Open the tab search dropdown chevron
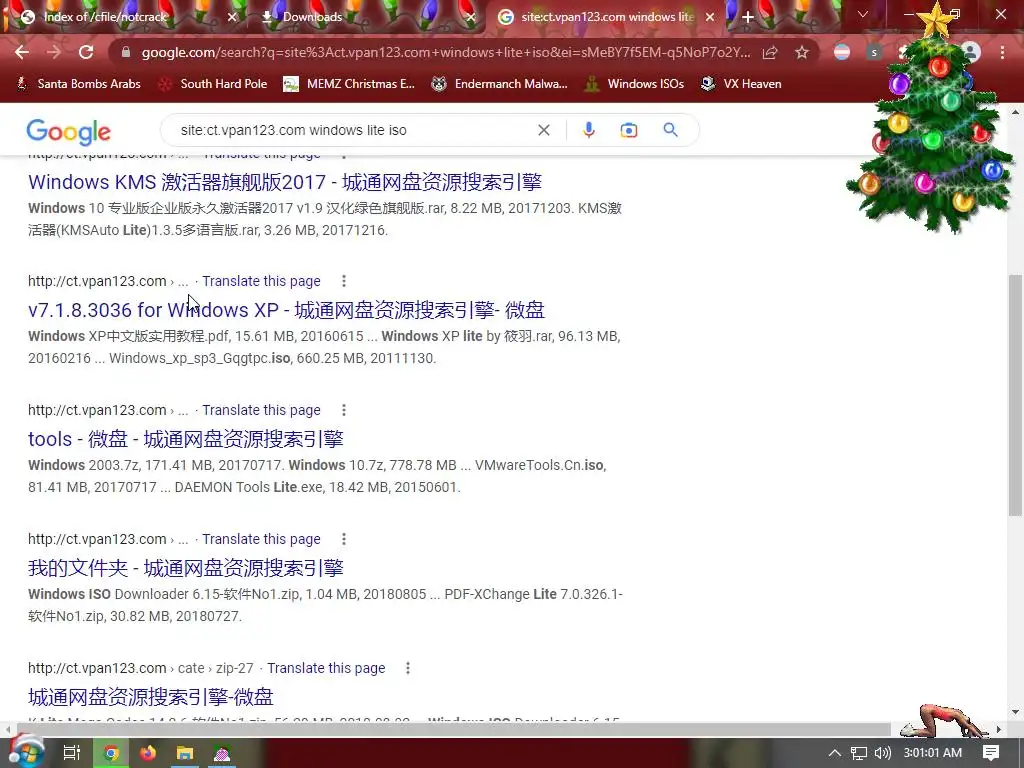Screen dimensions: 1024x768 point(862,14)
